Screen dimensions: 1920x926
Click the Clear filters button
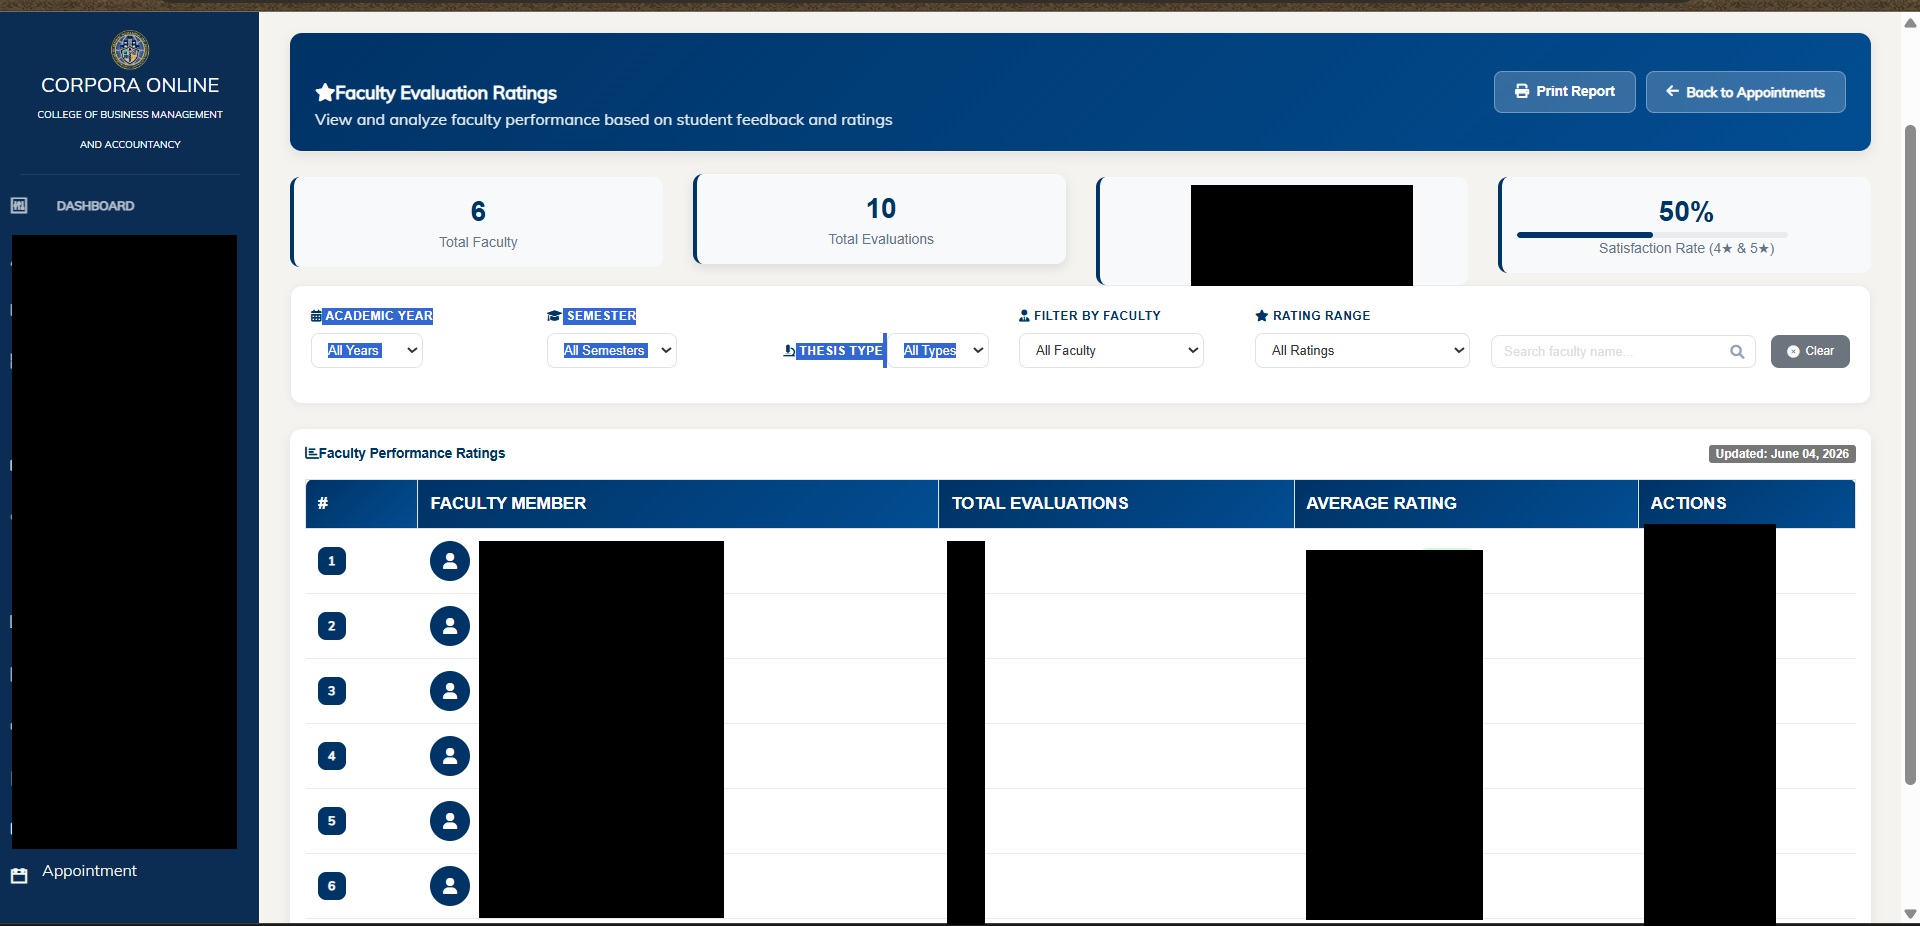pyautogui.click(x=1810, y=351)
